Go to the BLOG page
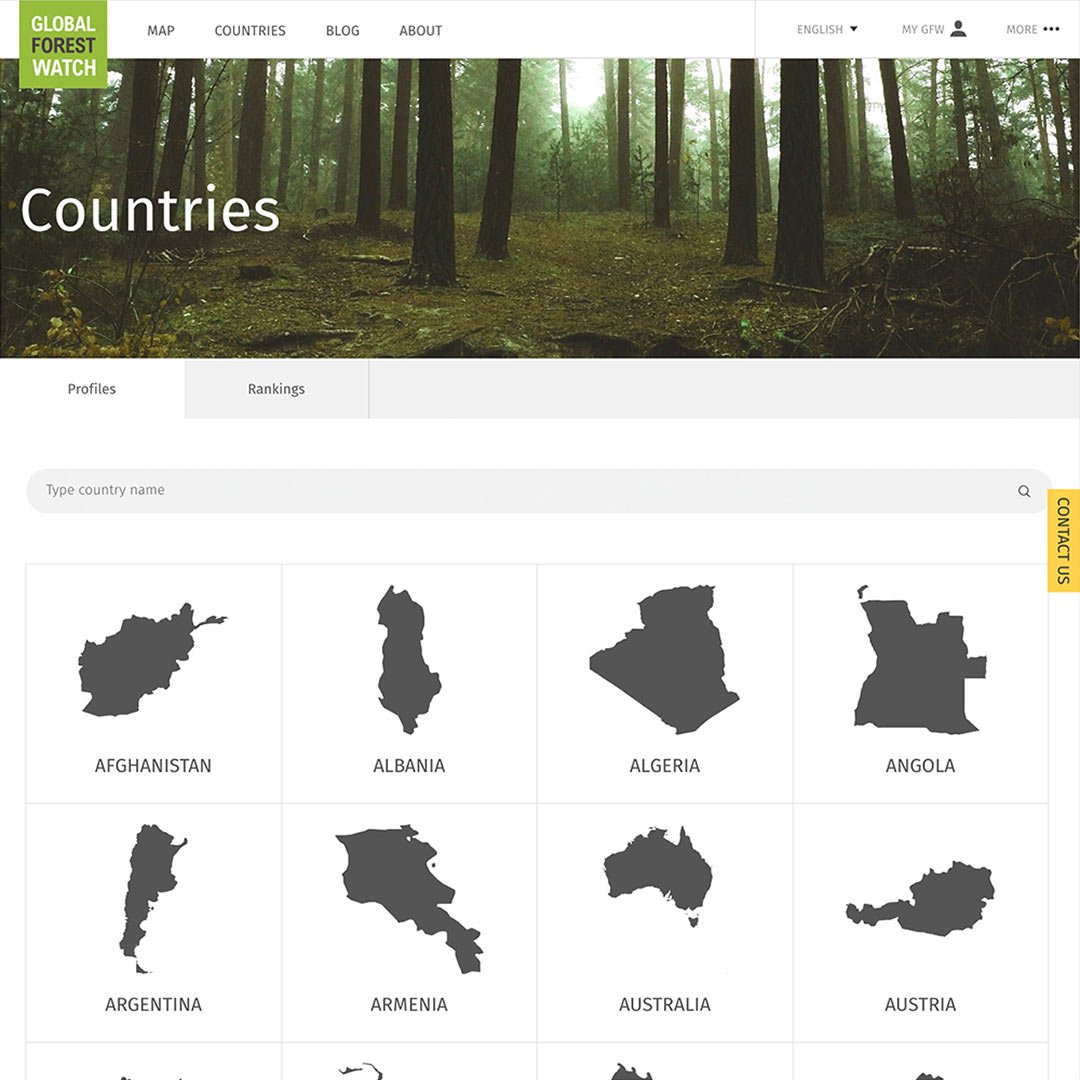This screenshot has width=1080, height=1080. 342,30
